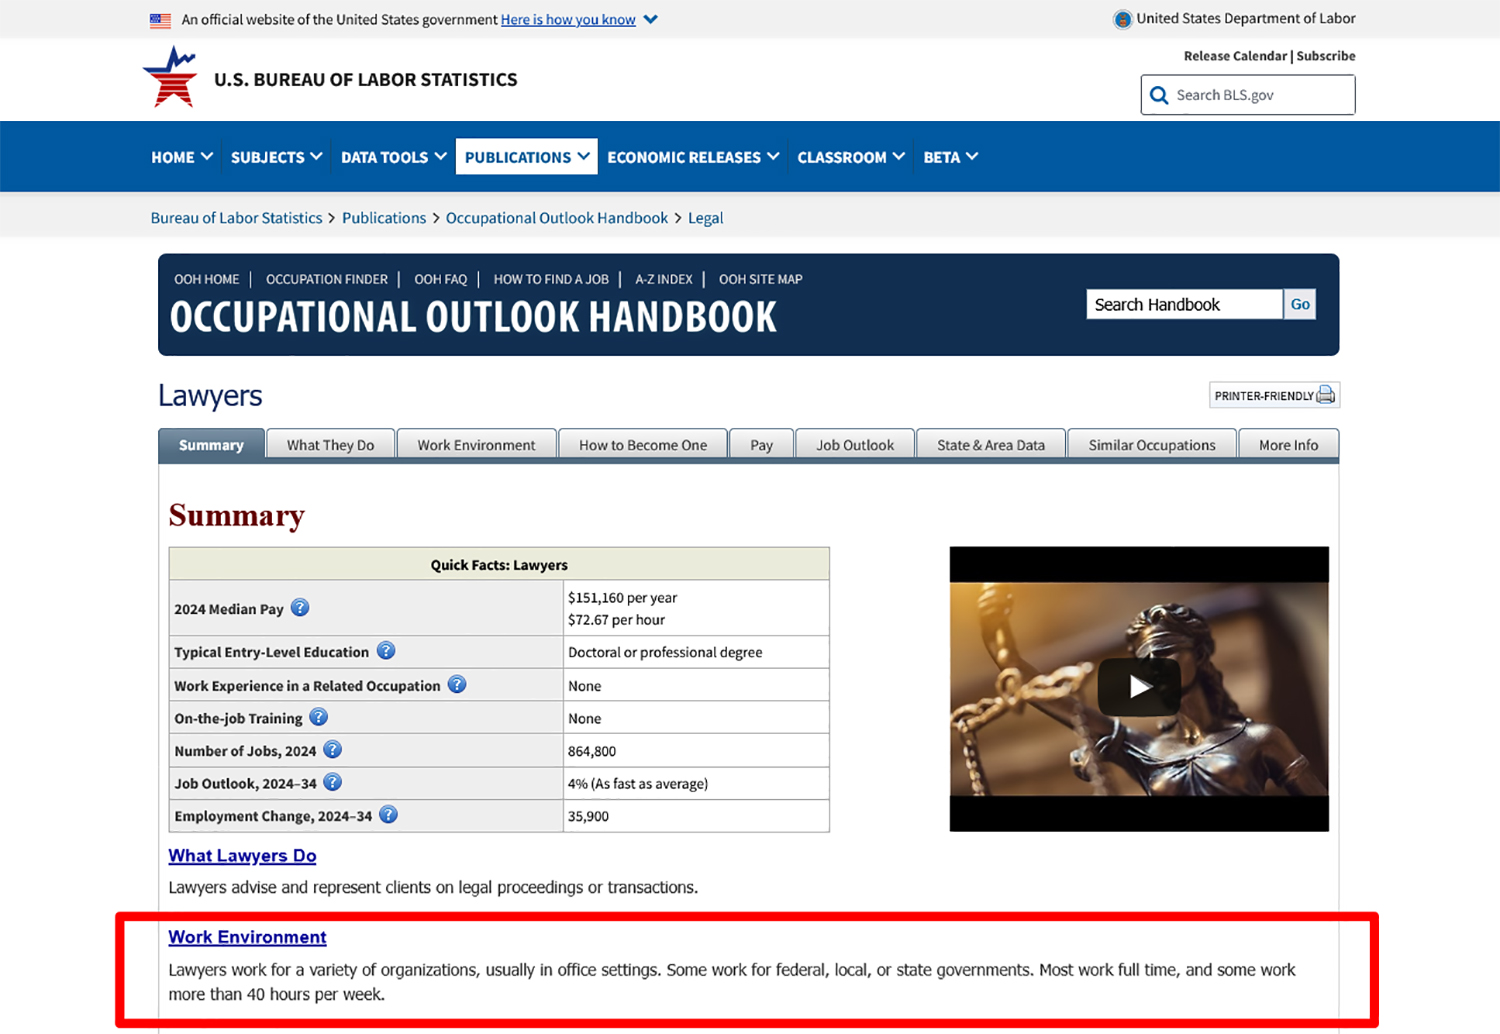Open the help icon next to 2024 Median Pay
Viewport: 1500px width, 1034px height.
tap(300, 607)
